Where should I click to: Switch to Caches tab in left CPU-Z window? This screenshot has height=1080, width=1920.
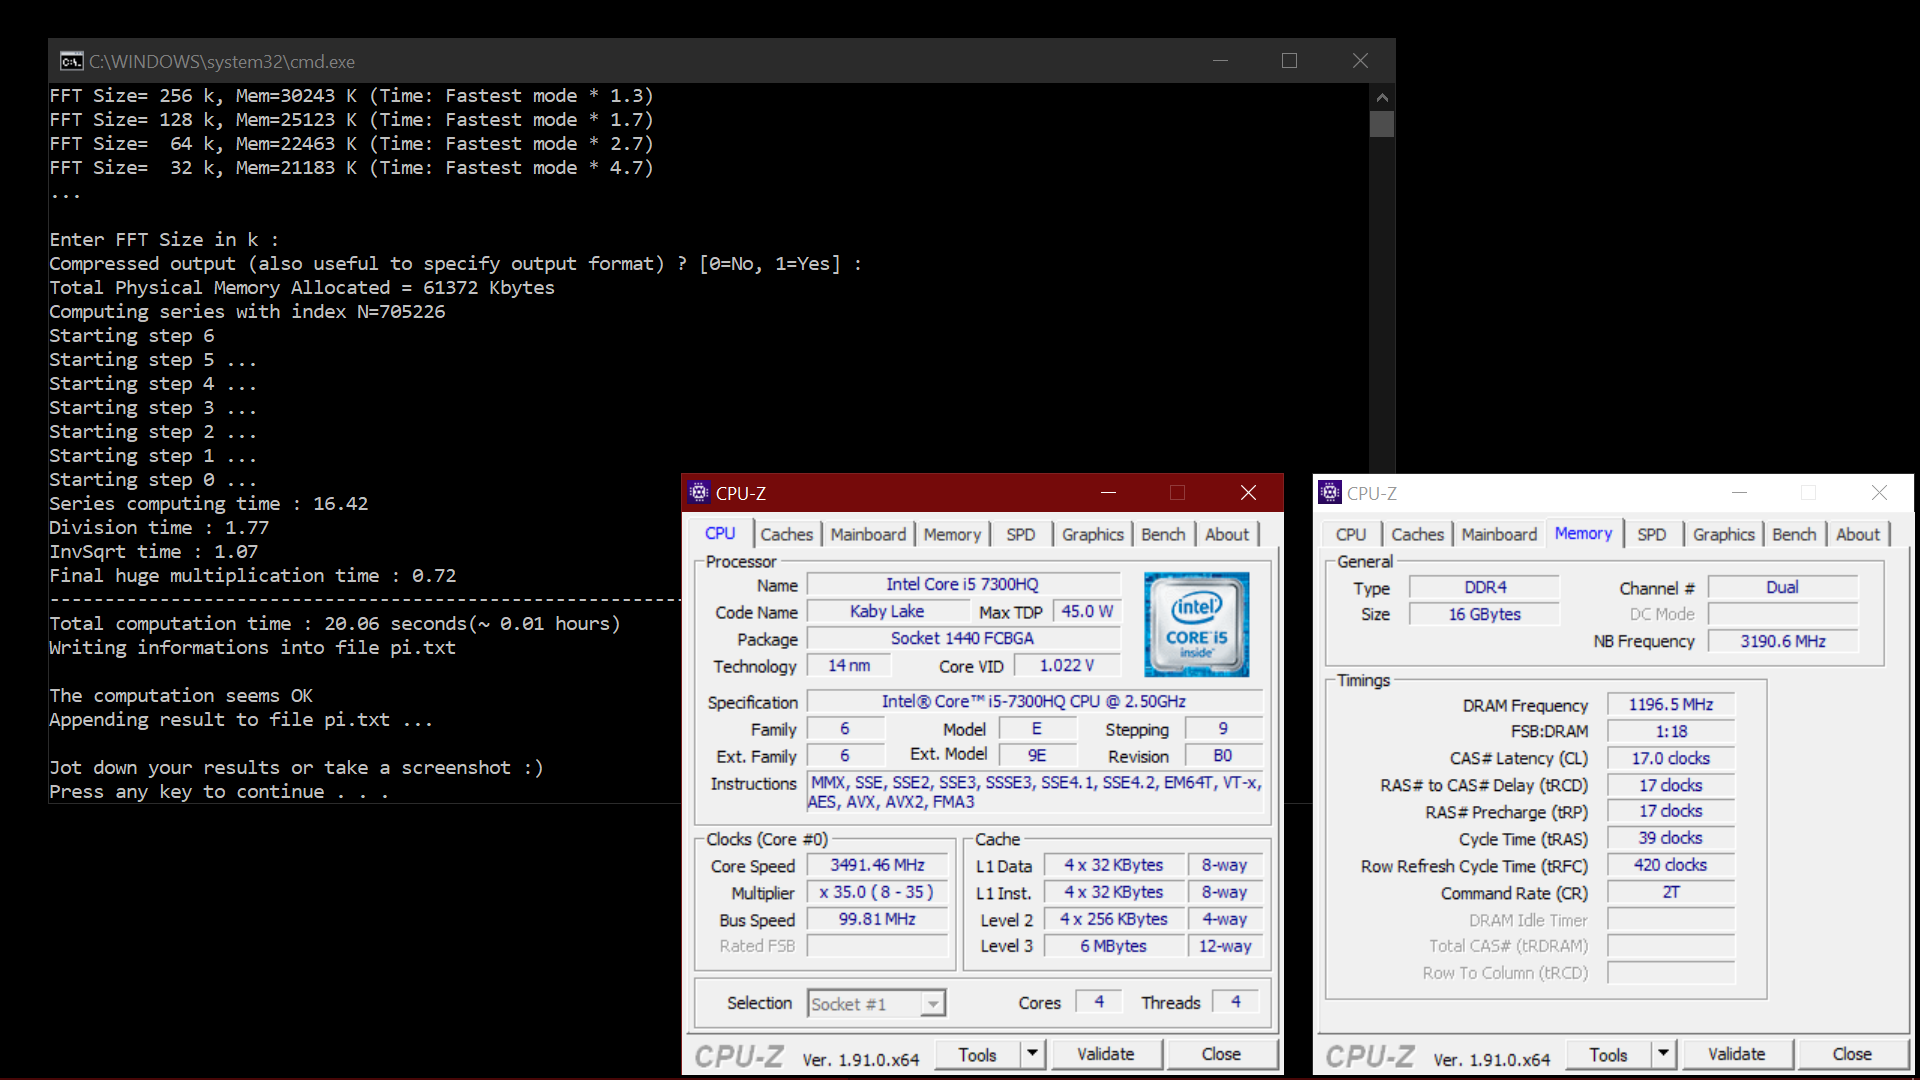tap(787, 534)
